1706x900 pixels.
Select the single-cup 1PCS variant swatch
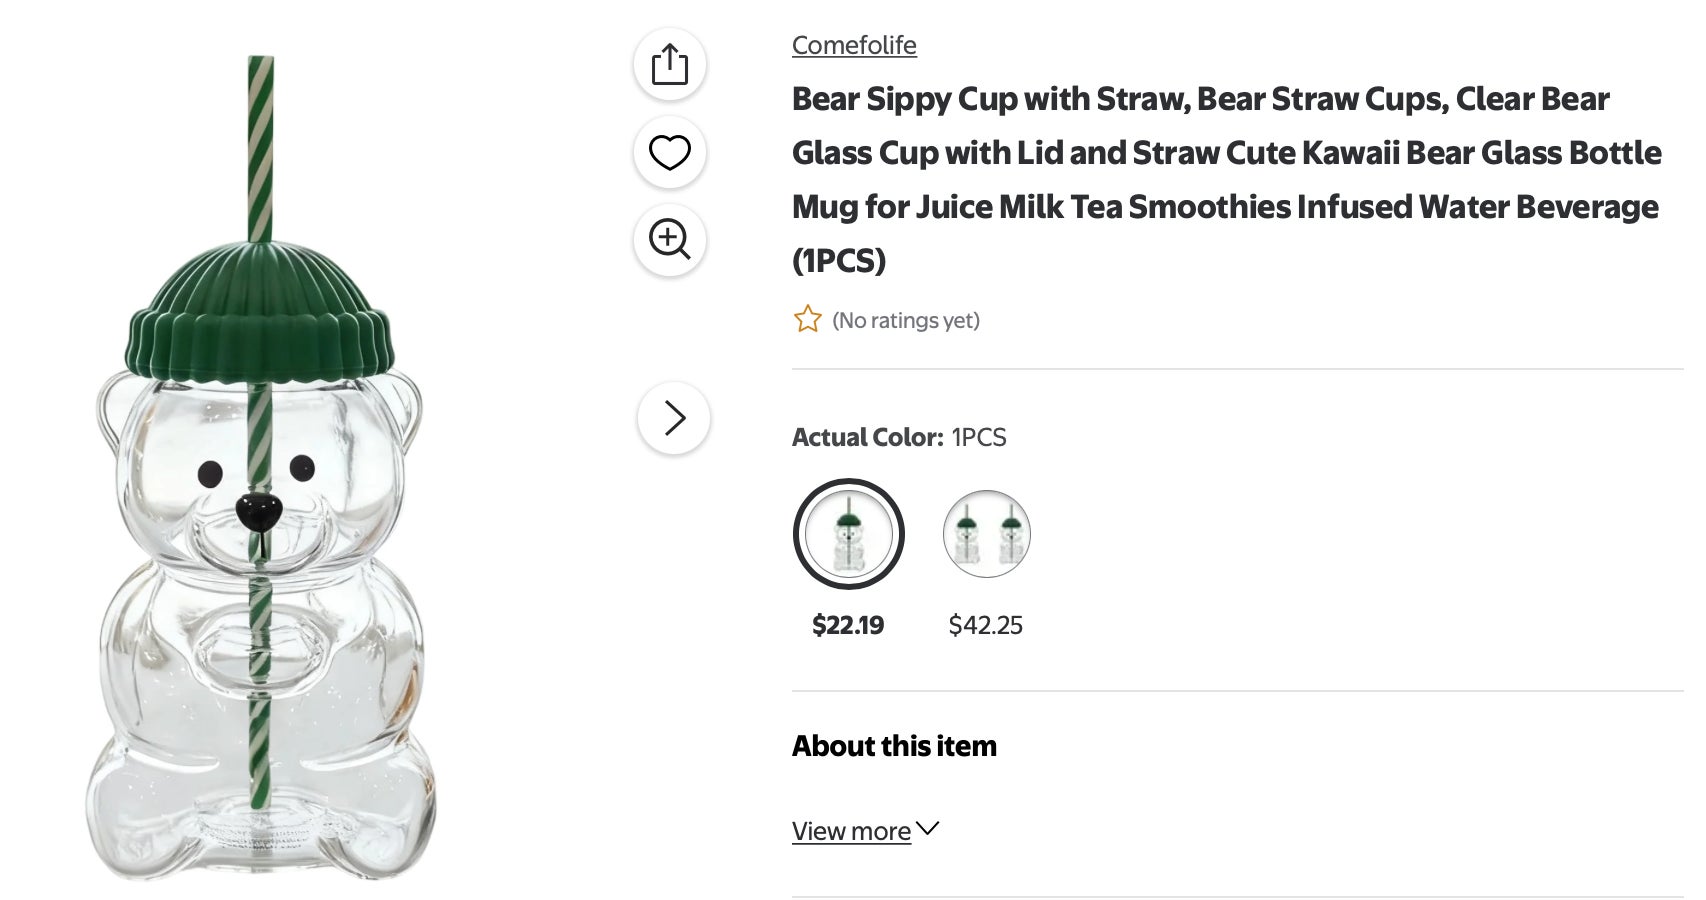tap(848, 534)
